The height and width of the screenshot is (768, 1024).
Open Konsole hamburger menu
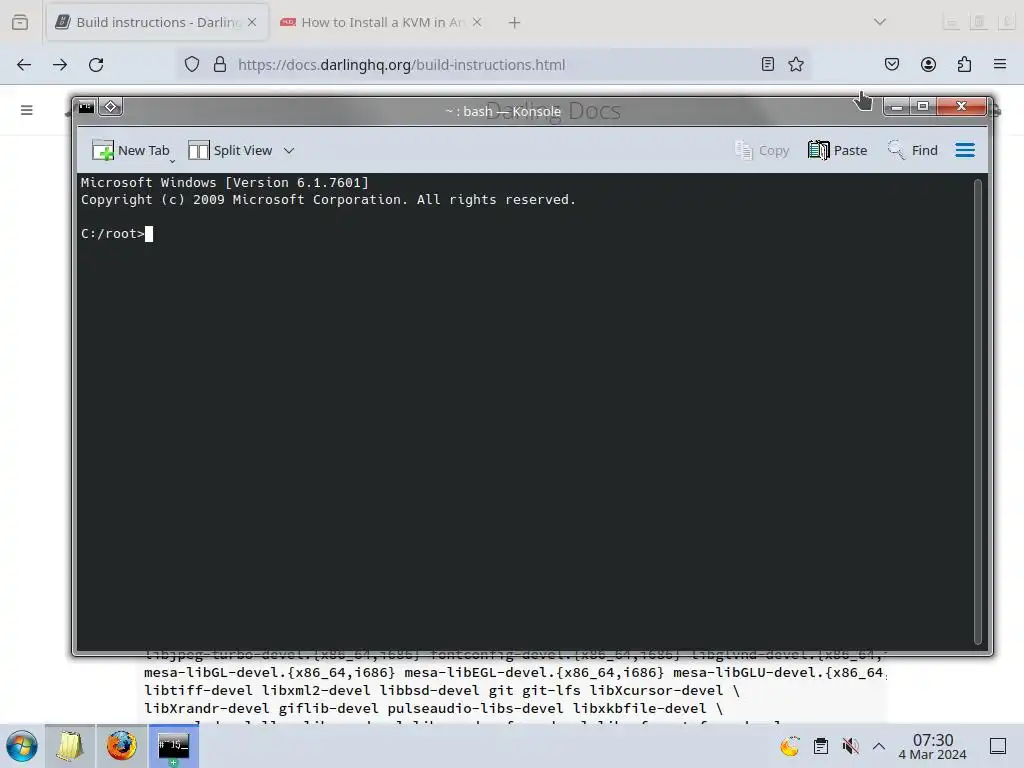(x=965, y=151)
